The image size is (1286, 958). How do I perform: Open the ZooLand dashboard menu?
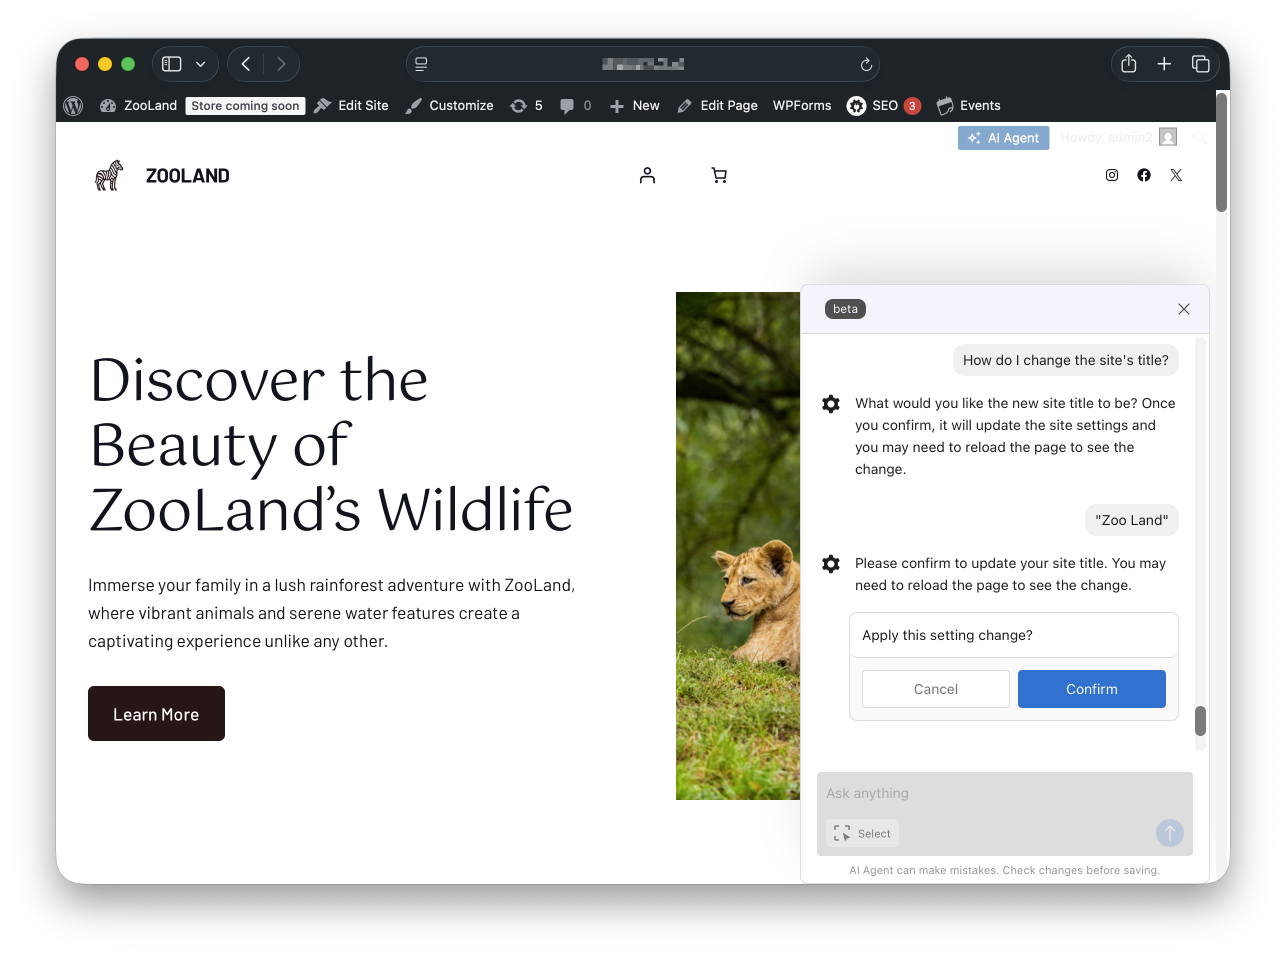tap(139, 106)
